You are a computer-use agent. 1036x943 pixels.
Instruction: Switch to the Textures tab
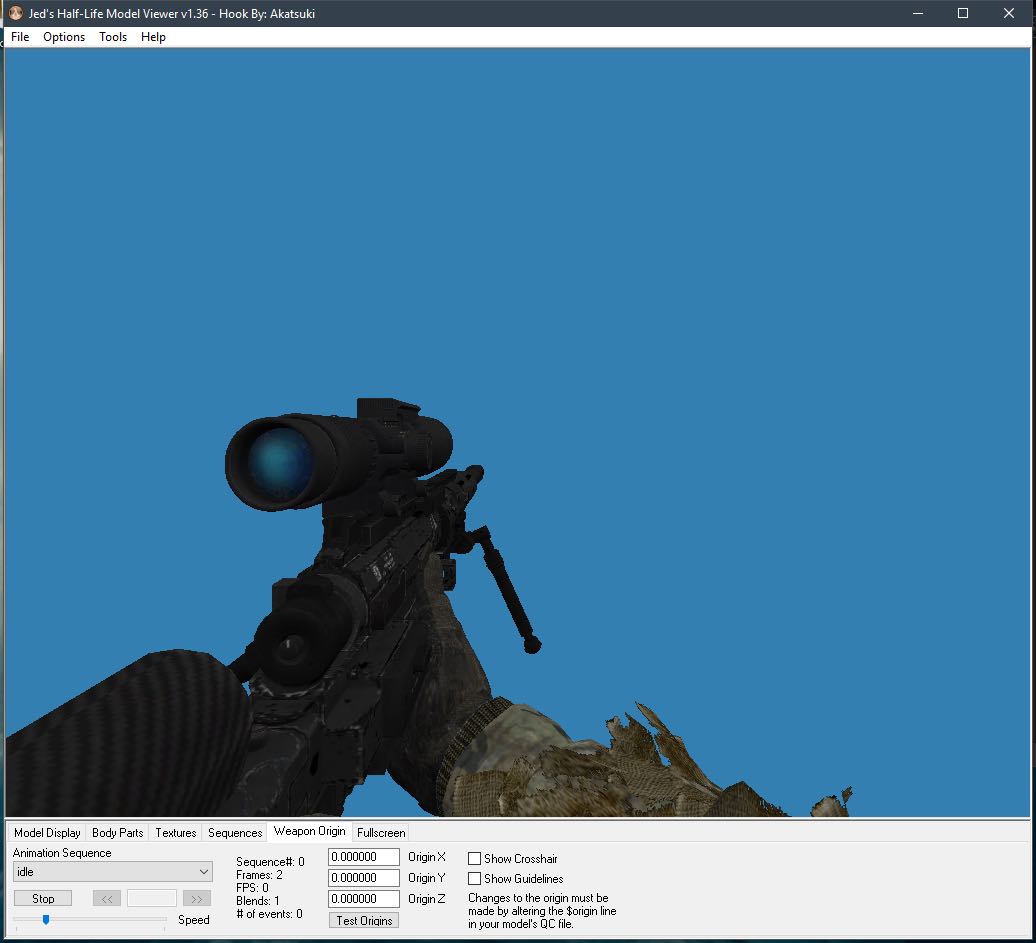tap(176, 833)
